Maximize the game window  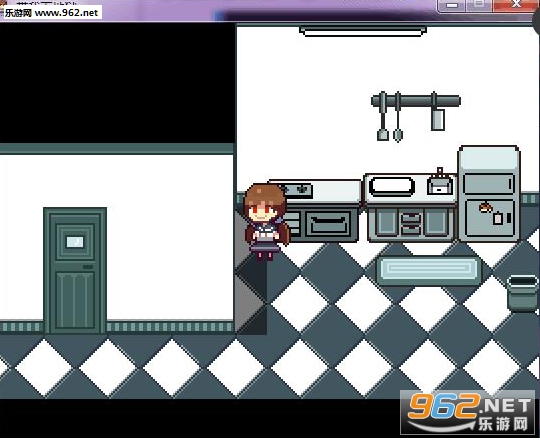click(x=479, y=5)
